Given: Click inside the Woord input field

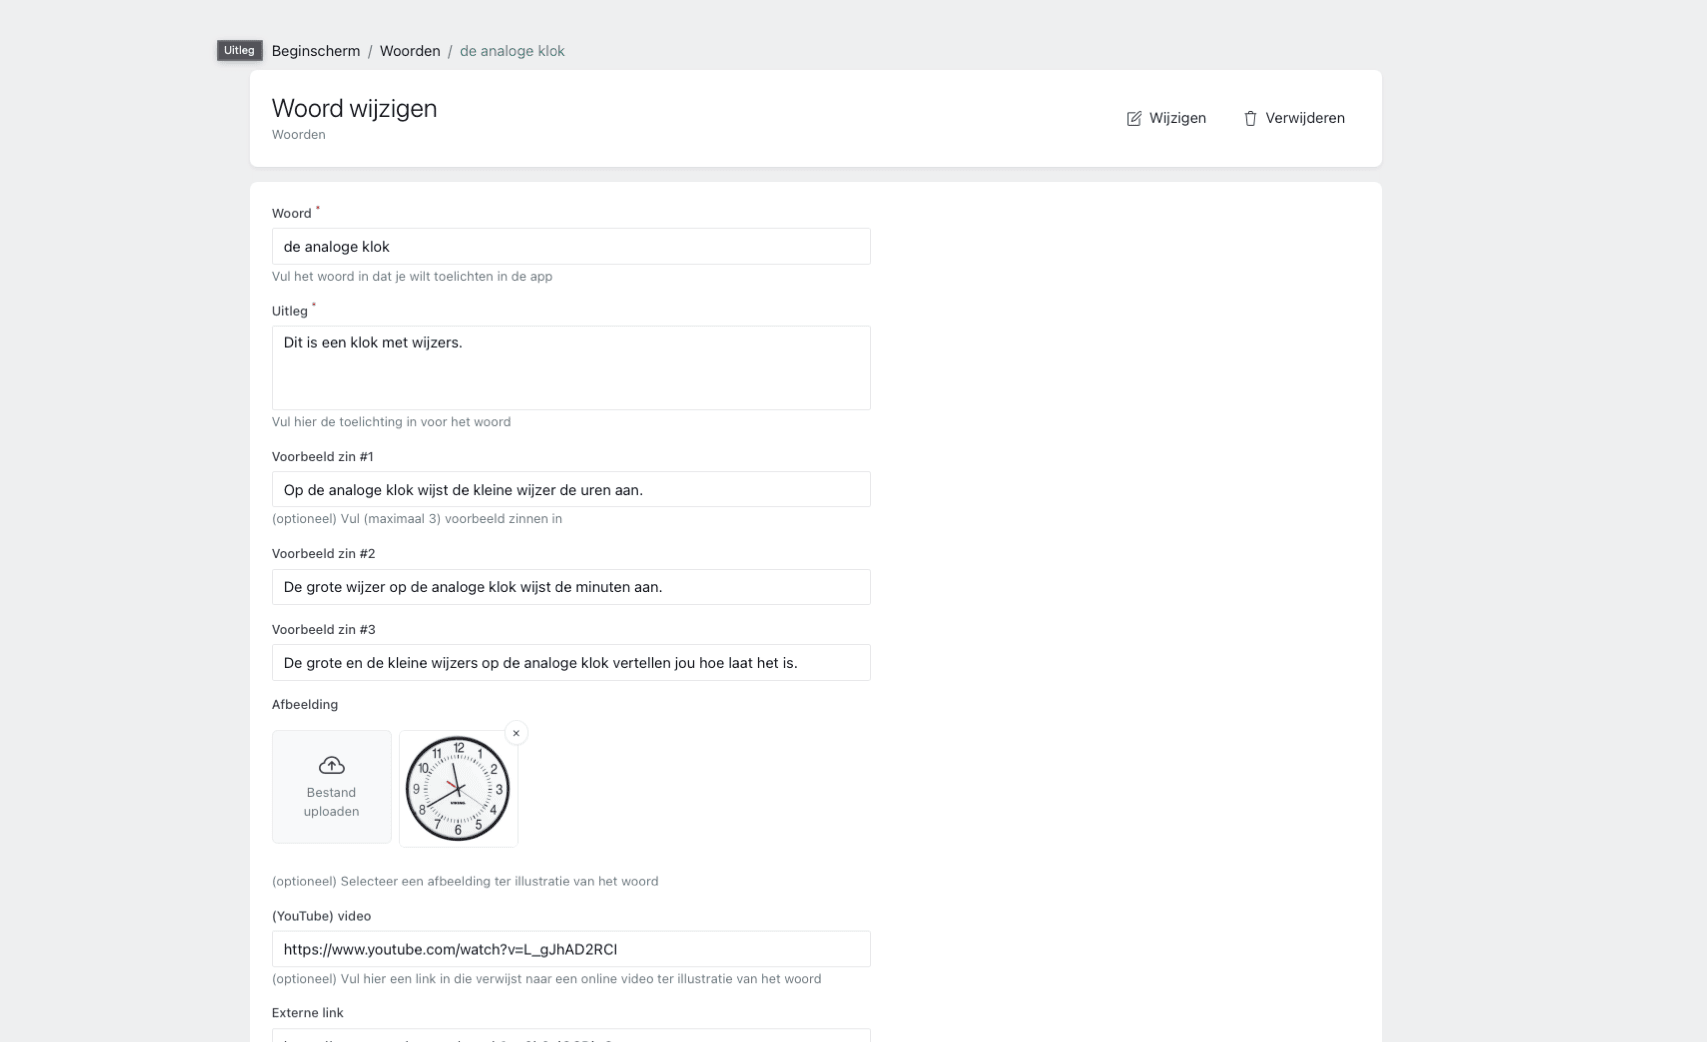Looking at the screenshot, I should point(570,246).
